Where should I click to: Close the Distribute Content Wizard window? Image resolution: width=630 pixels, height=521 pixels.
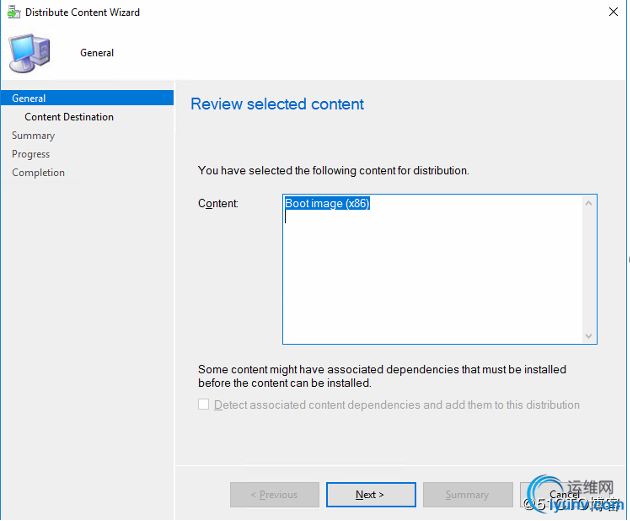point(611,12)
